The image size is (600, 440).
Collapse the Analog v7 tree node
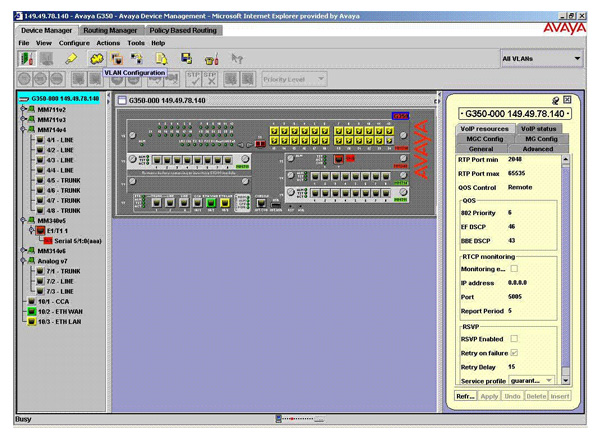click(x=23, y=261)
